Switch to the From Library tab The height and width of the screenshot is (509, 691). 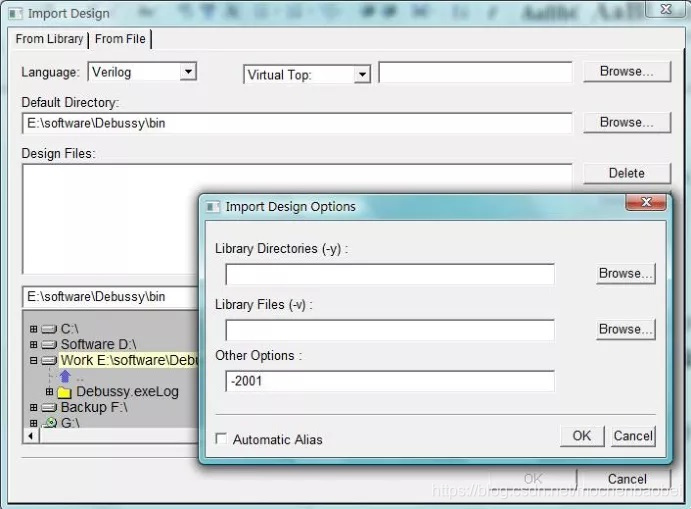(x=49, y=39)
